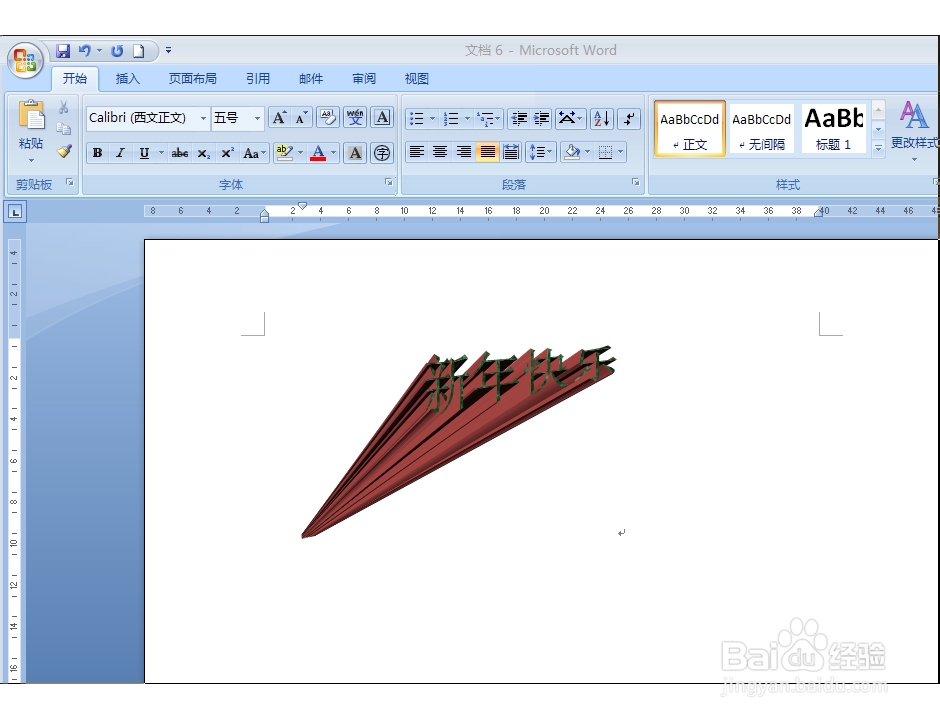The width and height of the screenshot is (940, 718).
Task: Apply bullet list
Action: [417, 119]
